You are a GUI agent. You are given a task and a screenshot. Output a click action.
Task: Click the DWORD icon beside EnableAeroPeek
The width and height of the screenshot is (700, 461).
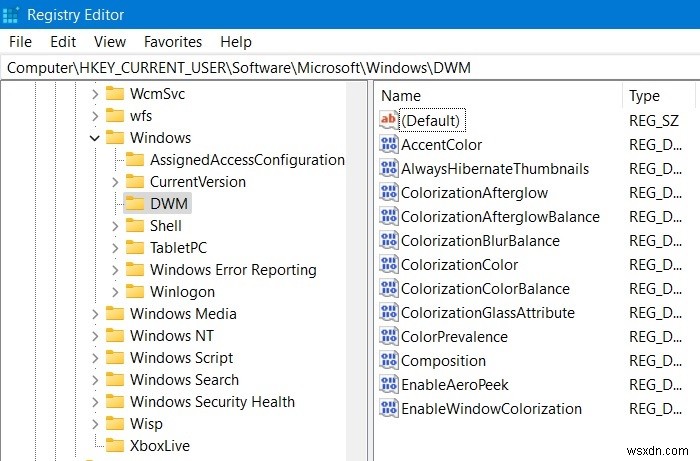(388, 385)
